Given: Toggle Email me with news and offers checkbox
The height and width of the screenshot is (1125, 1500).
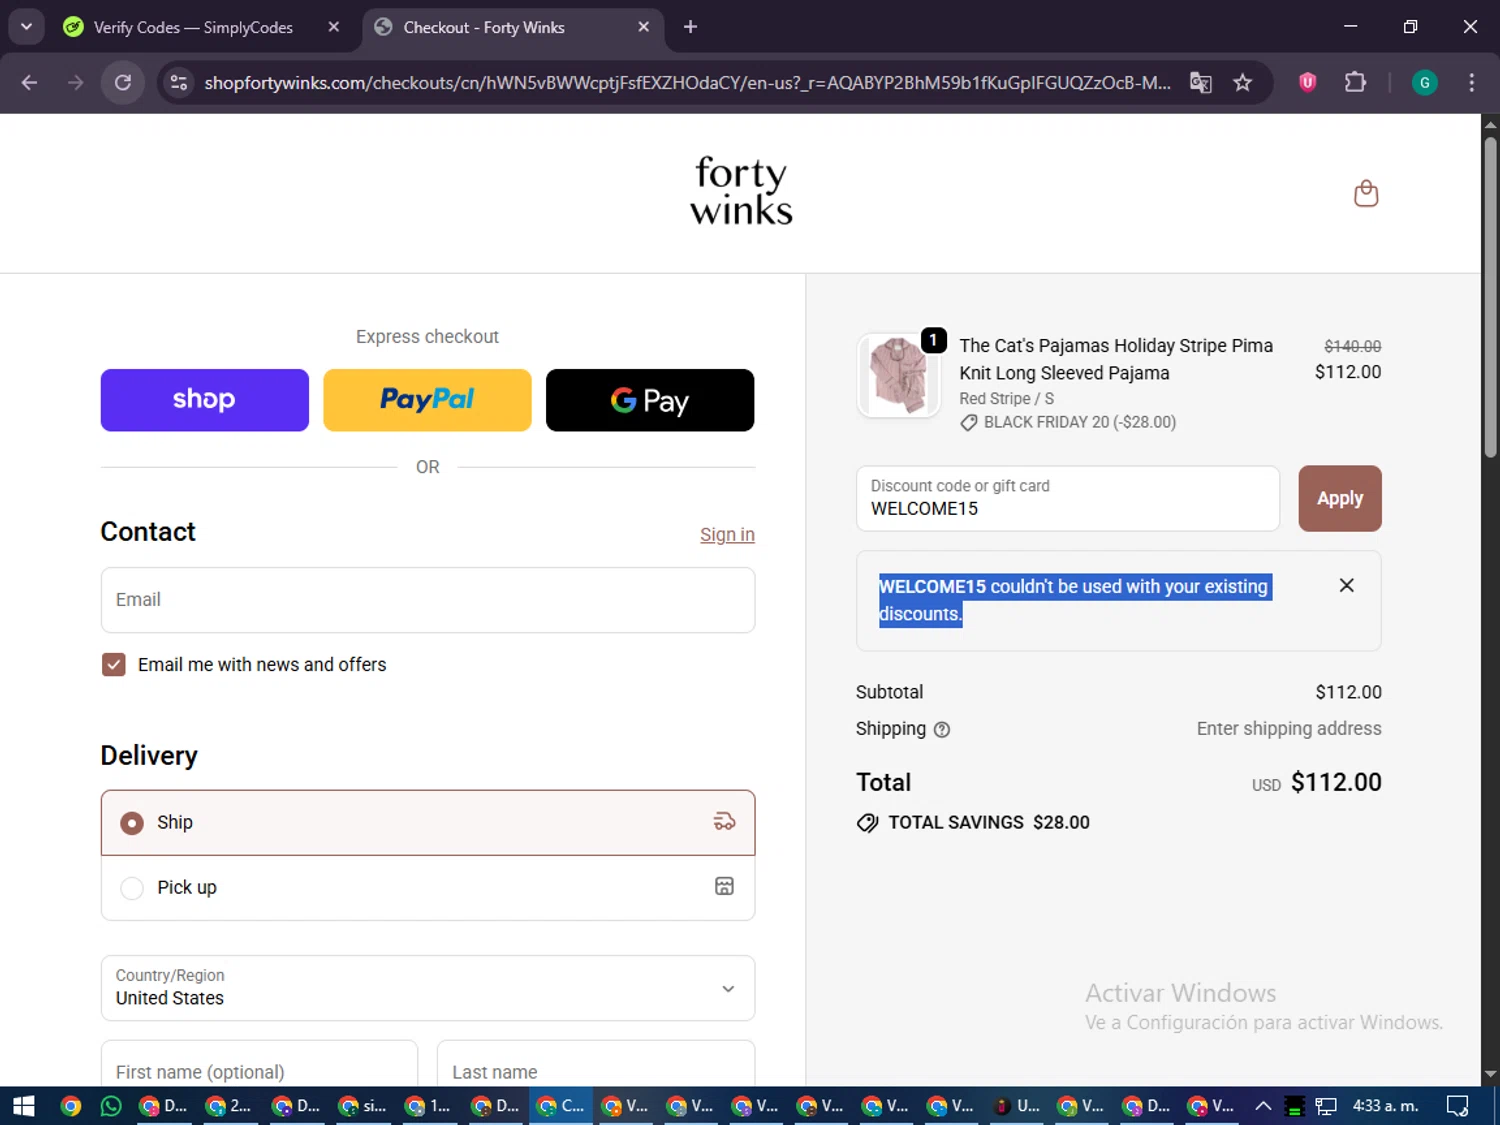Looking at the screenshot, I should coord(114,665).
